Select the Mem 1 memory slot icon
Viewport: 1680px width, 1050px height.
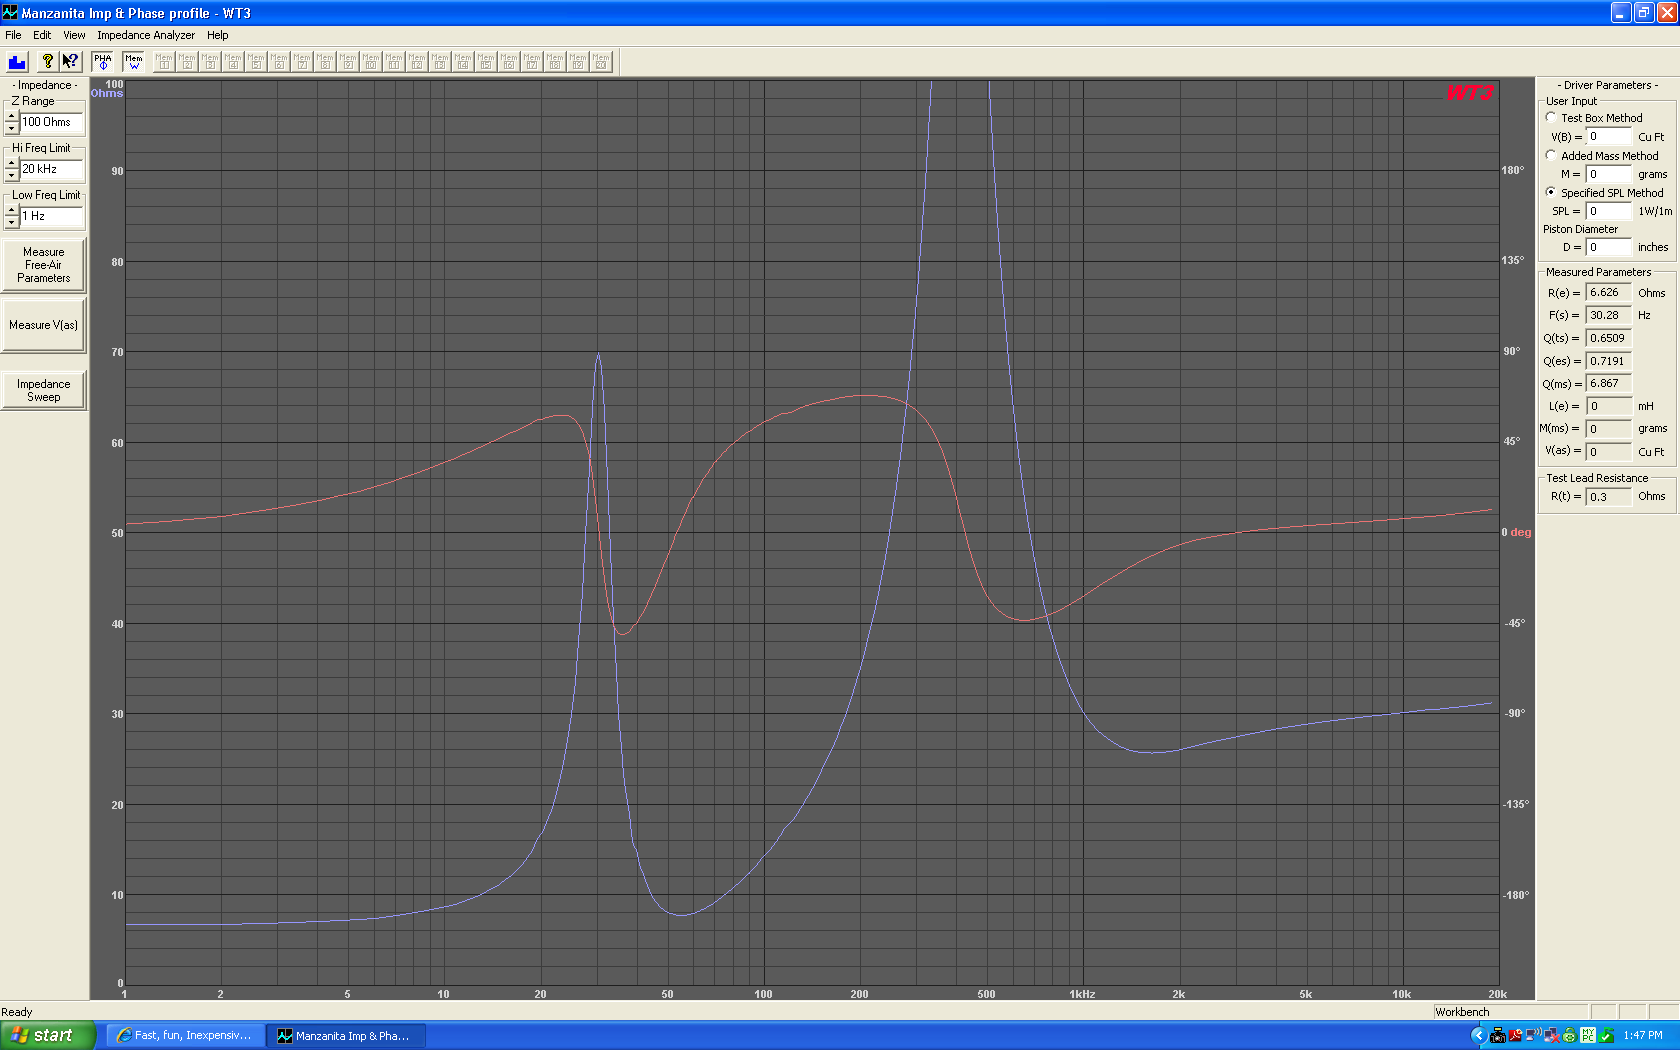pyautogui.click(x=164, y=62)
